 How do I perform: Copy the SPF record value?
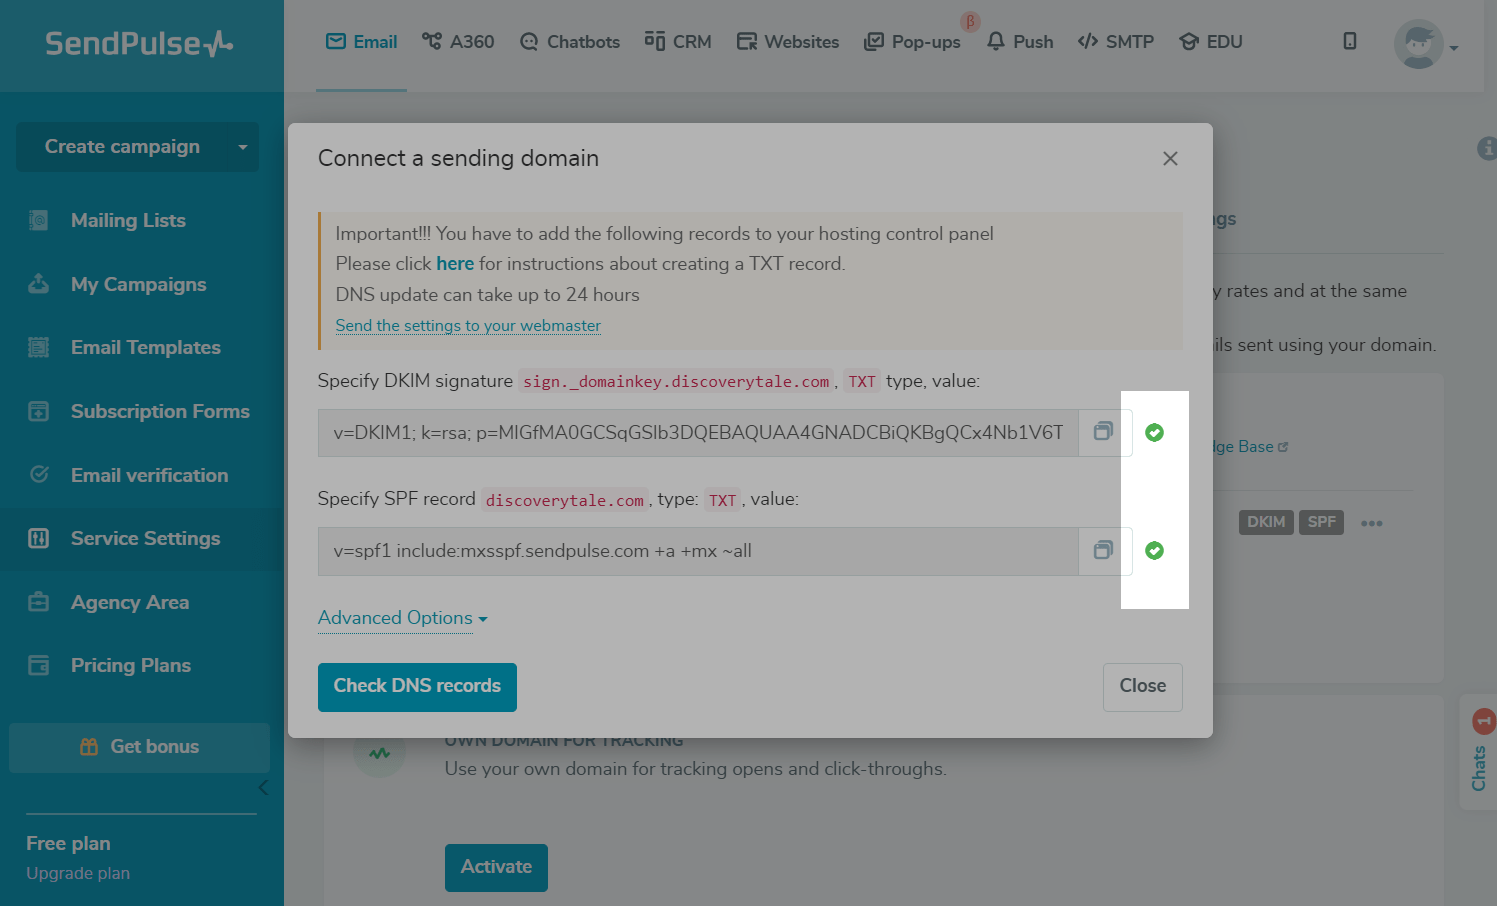(1104, 550)
